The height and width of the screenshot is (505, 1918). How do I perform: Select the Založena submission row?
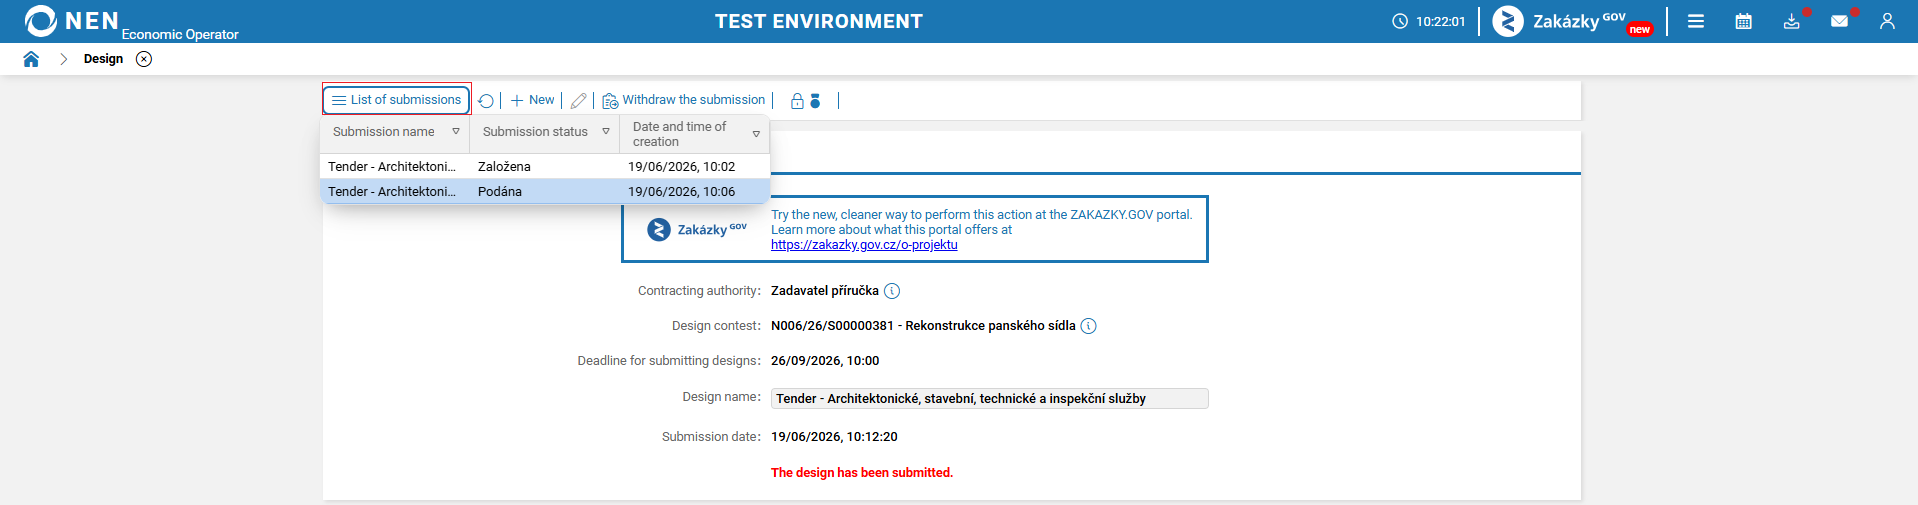pos(545,167)
